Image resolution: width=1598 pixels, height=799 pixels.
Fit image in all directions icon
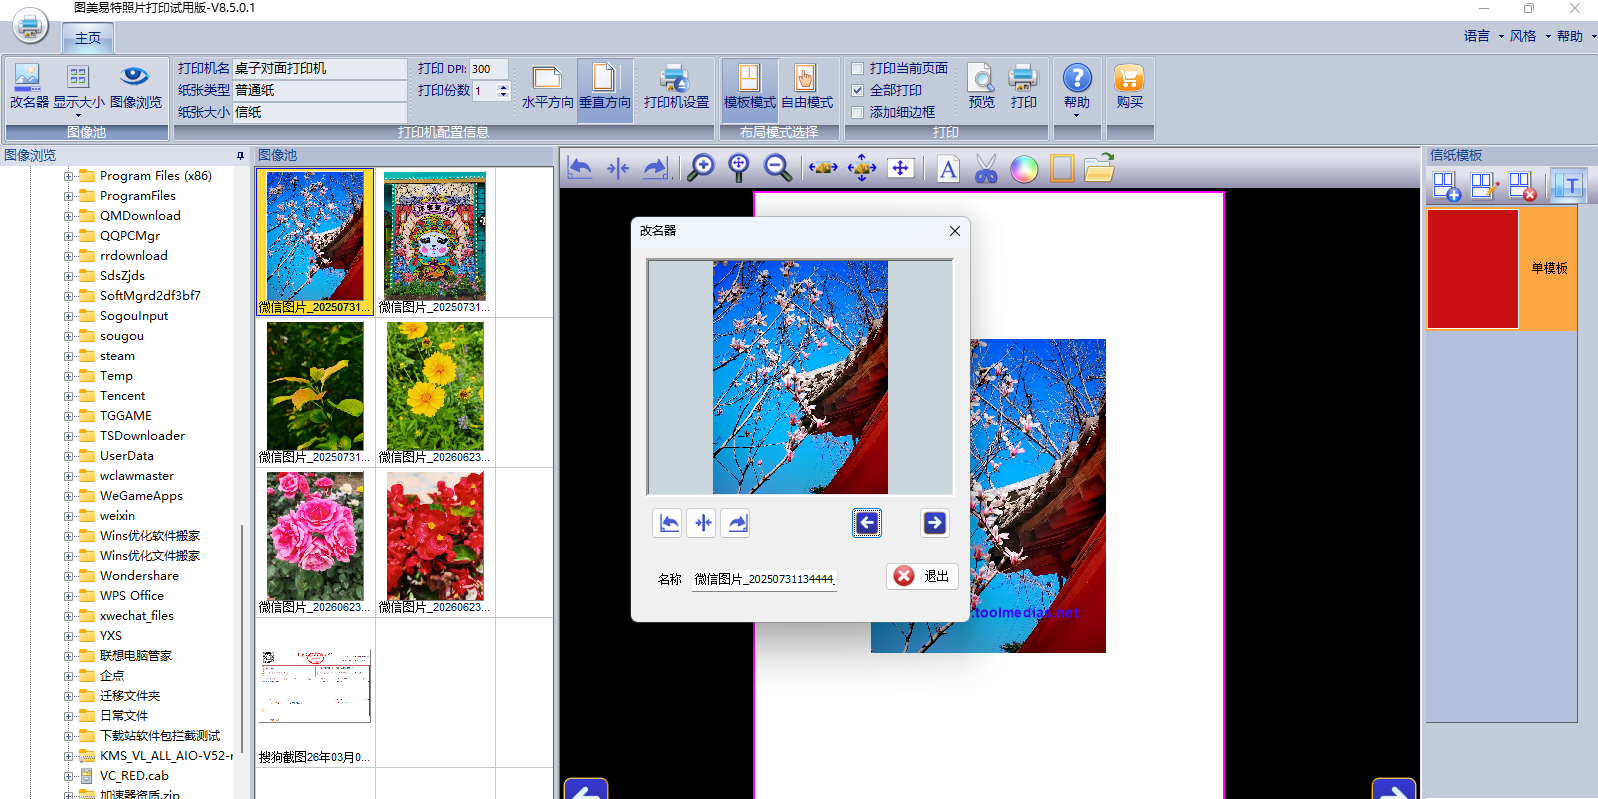coord(862,168)
